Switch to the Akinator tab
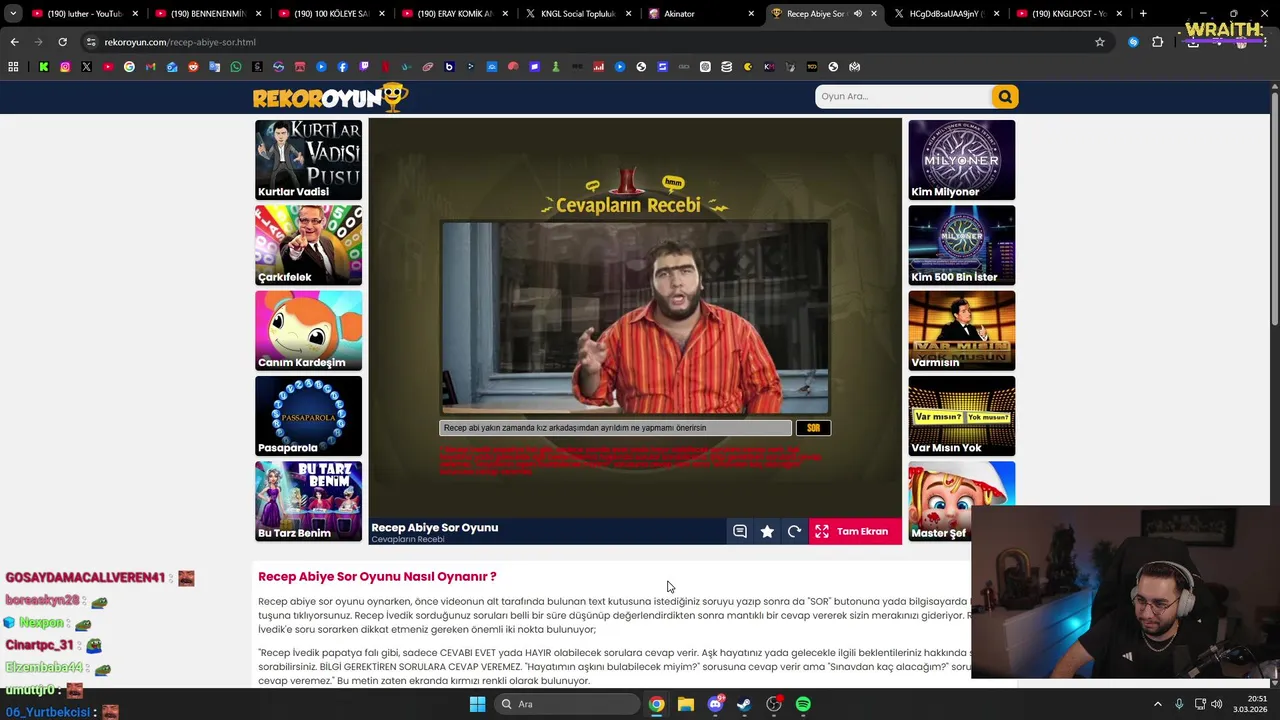The width and height of the screenshot is (1280, 720). (700, 14)
